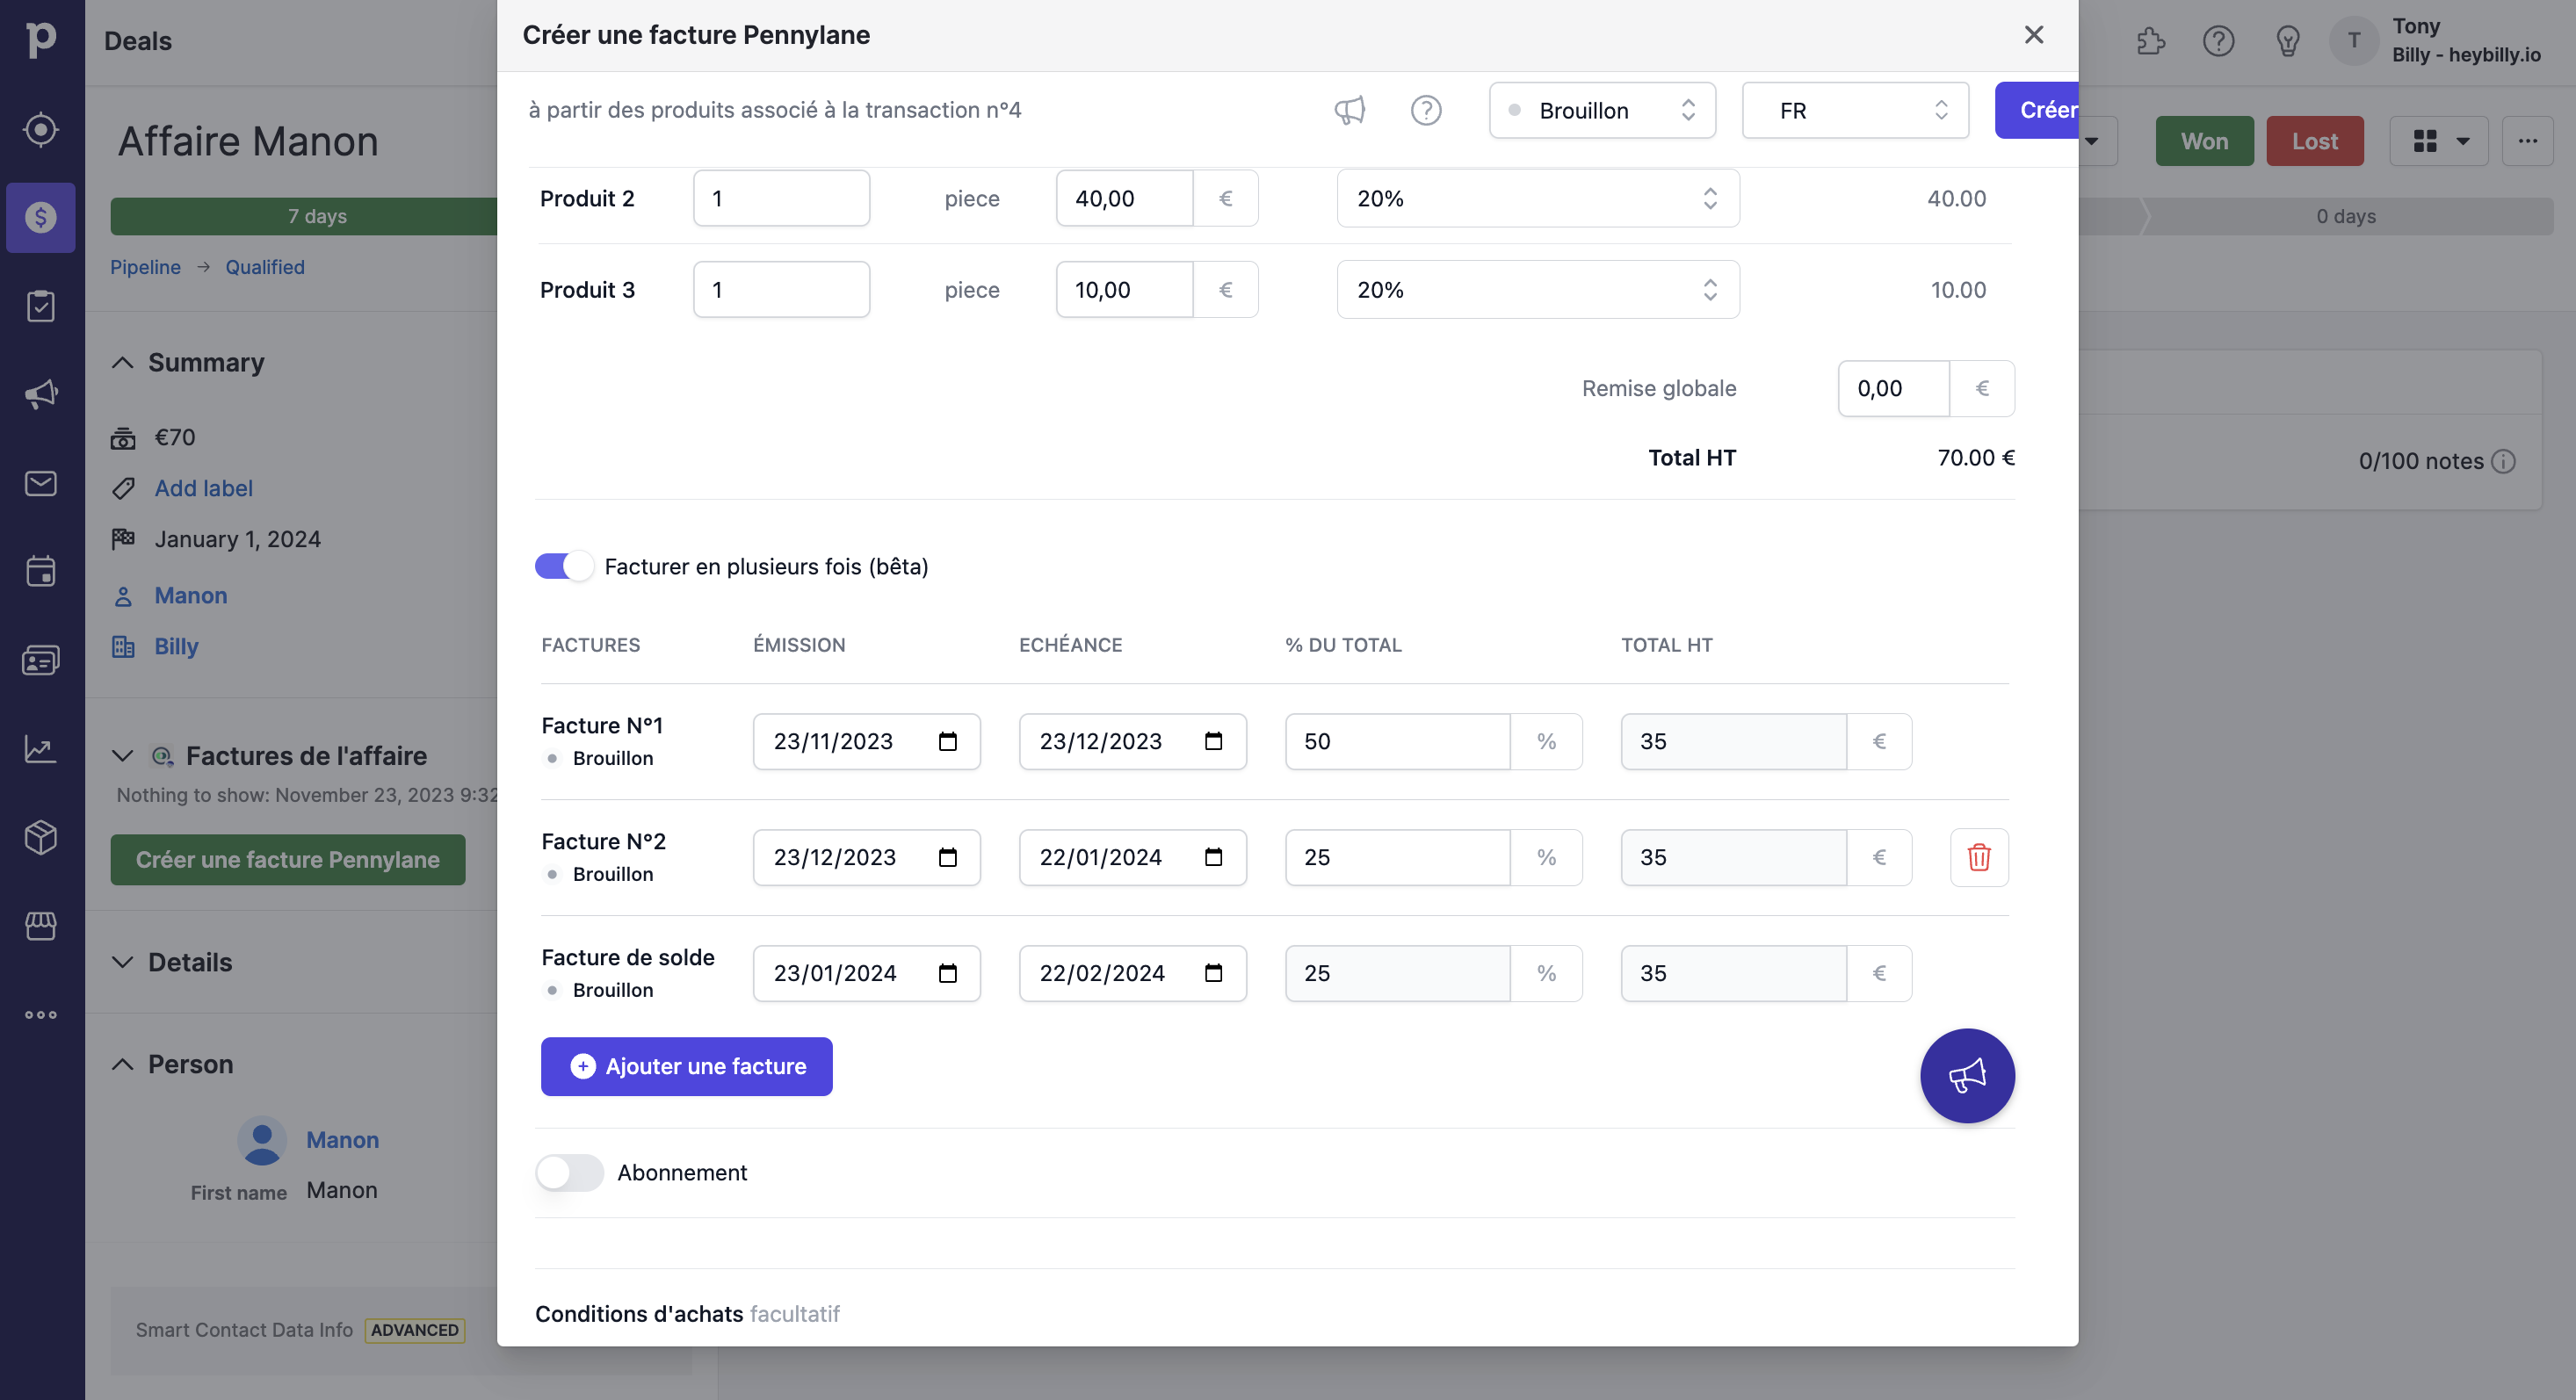
Task: Open the top bar help icon
Action: coord(2219,41)
